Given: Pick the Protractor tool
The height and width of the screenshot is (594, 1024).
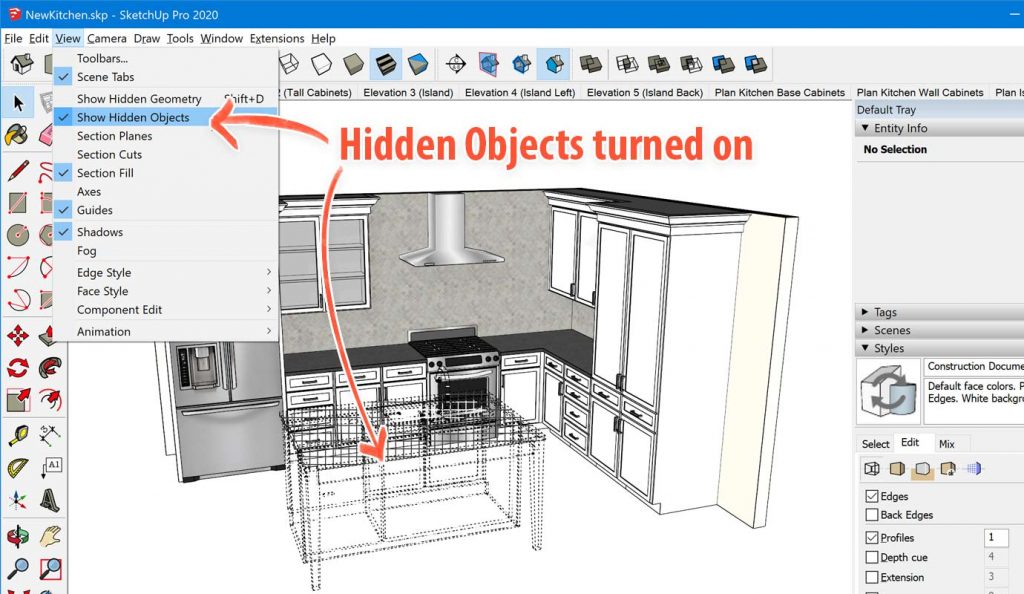Looking at the screenshot, I should (17, 468).
